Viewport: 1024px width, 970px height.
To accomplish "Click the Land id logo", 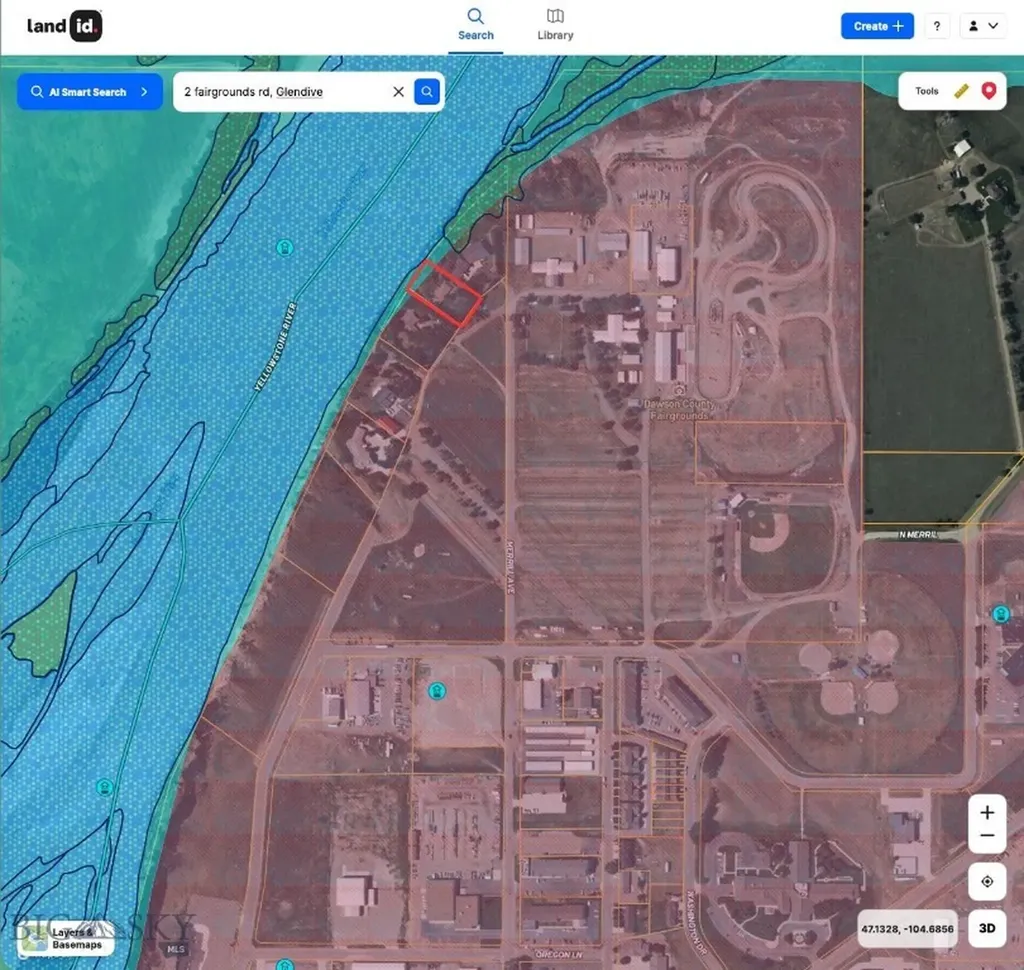I will [64, 26].
